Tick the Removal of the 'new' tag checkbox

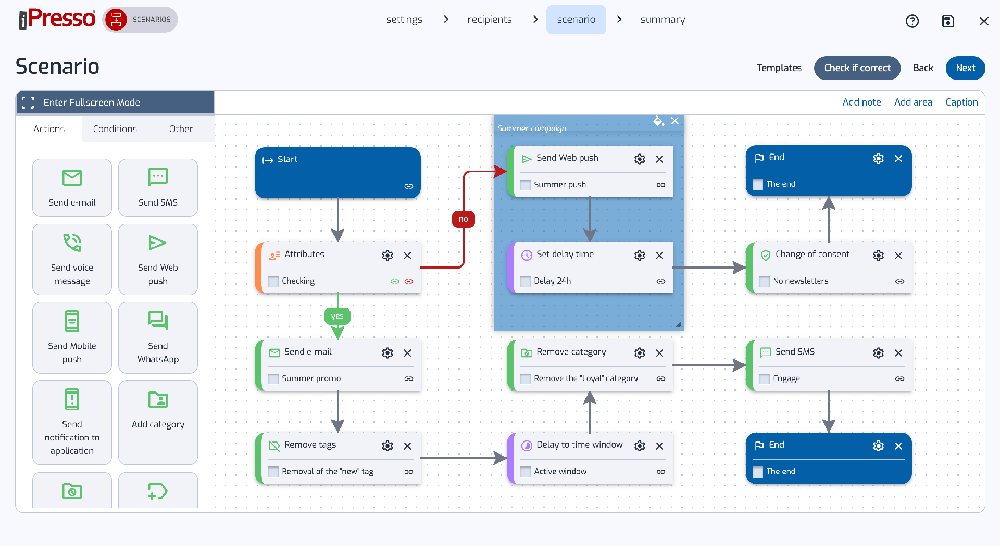[x=274, y=471]
